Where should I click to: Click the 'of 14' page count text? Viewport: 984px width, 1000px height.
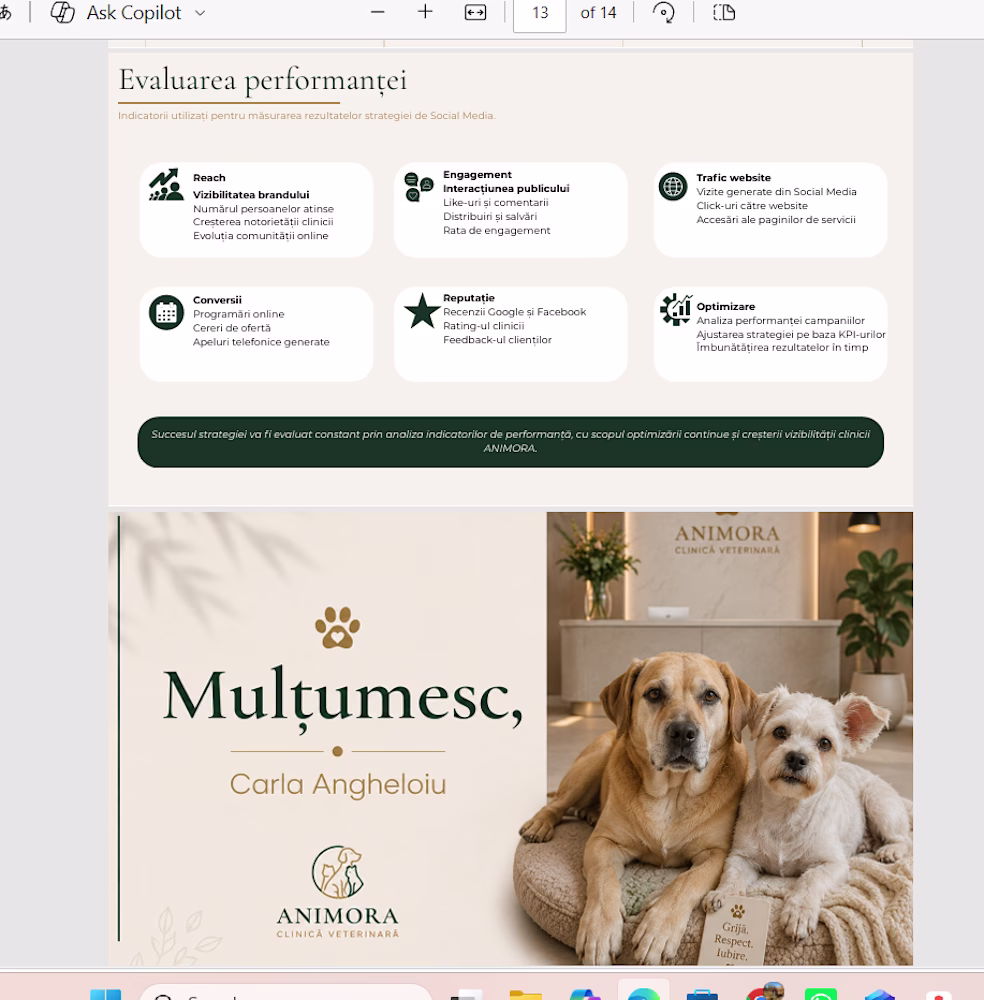coord(598,13)
